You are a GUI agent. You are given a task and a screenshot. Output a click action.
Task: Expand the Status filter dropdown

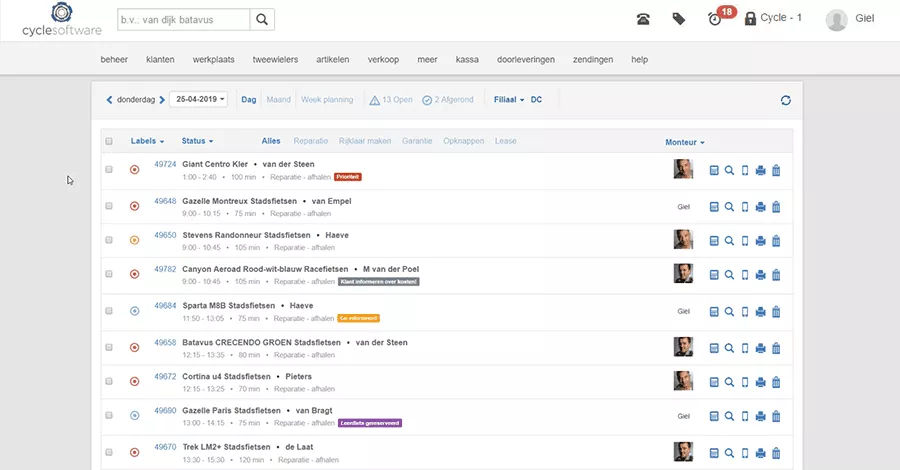tap(197, 141)
